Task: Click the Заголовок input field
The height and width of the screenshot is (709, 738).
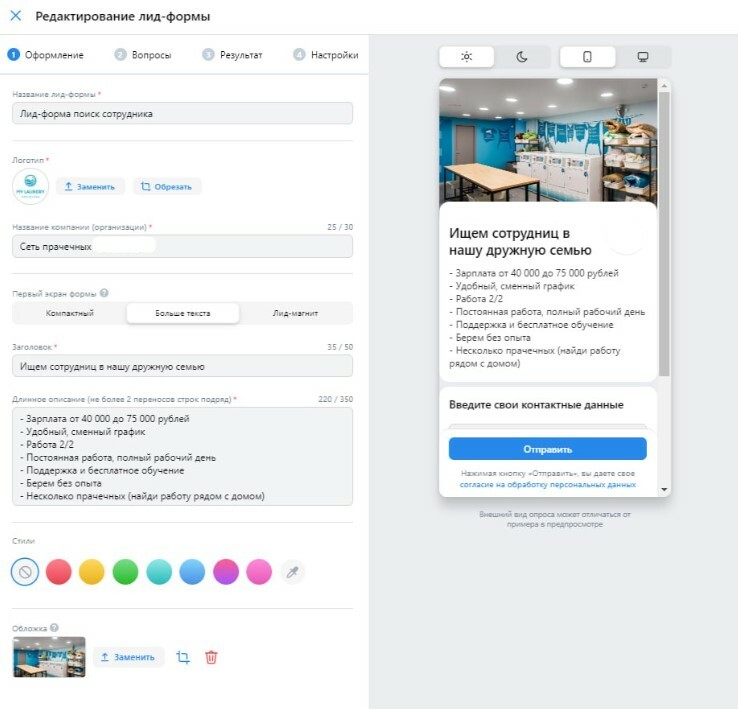Action: [183, 366]
